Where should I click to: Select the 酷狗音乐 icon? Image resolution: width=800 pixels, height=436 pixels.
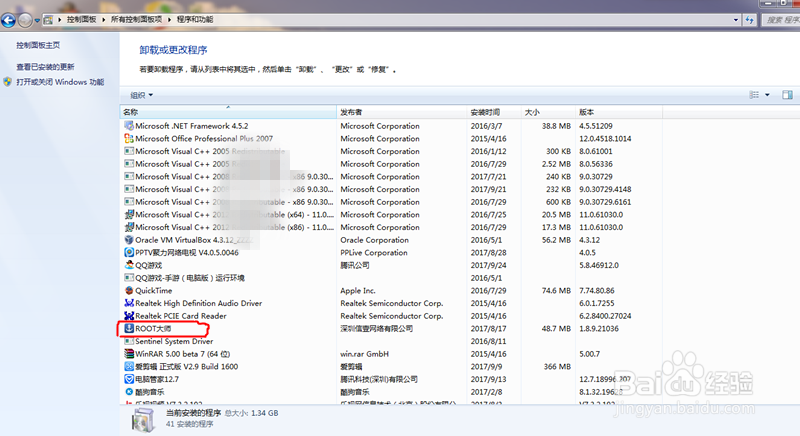129,392
